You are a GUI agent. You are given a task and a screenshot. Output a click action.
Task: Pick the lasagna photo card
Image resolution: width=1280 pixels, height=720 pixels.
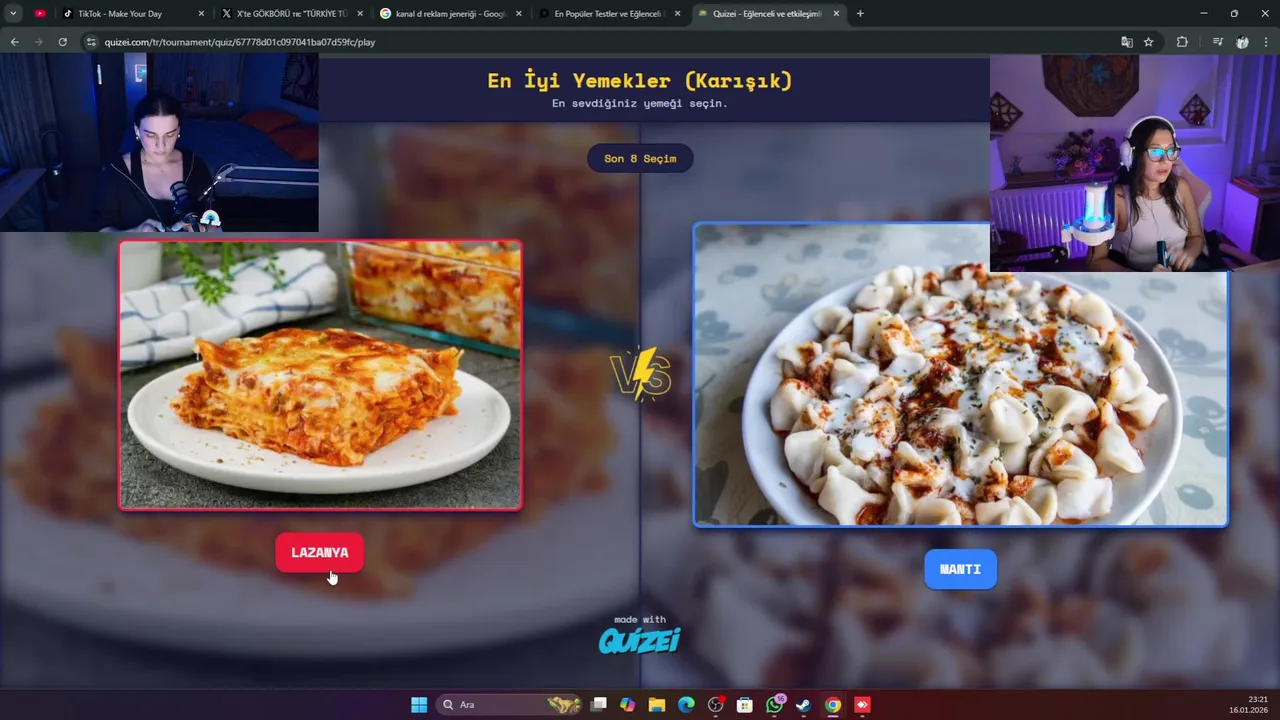[x=320, y=375]
